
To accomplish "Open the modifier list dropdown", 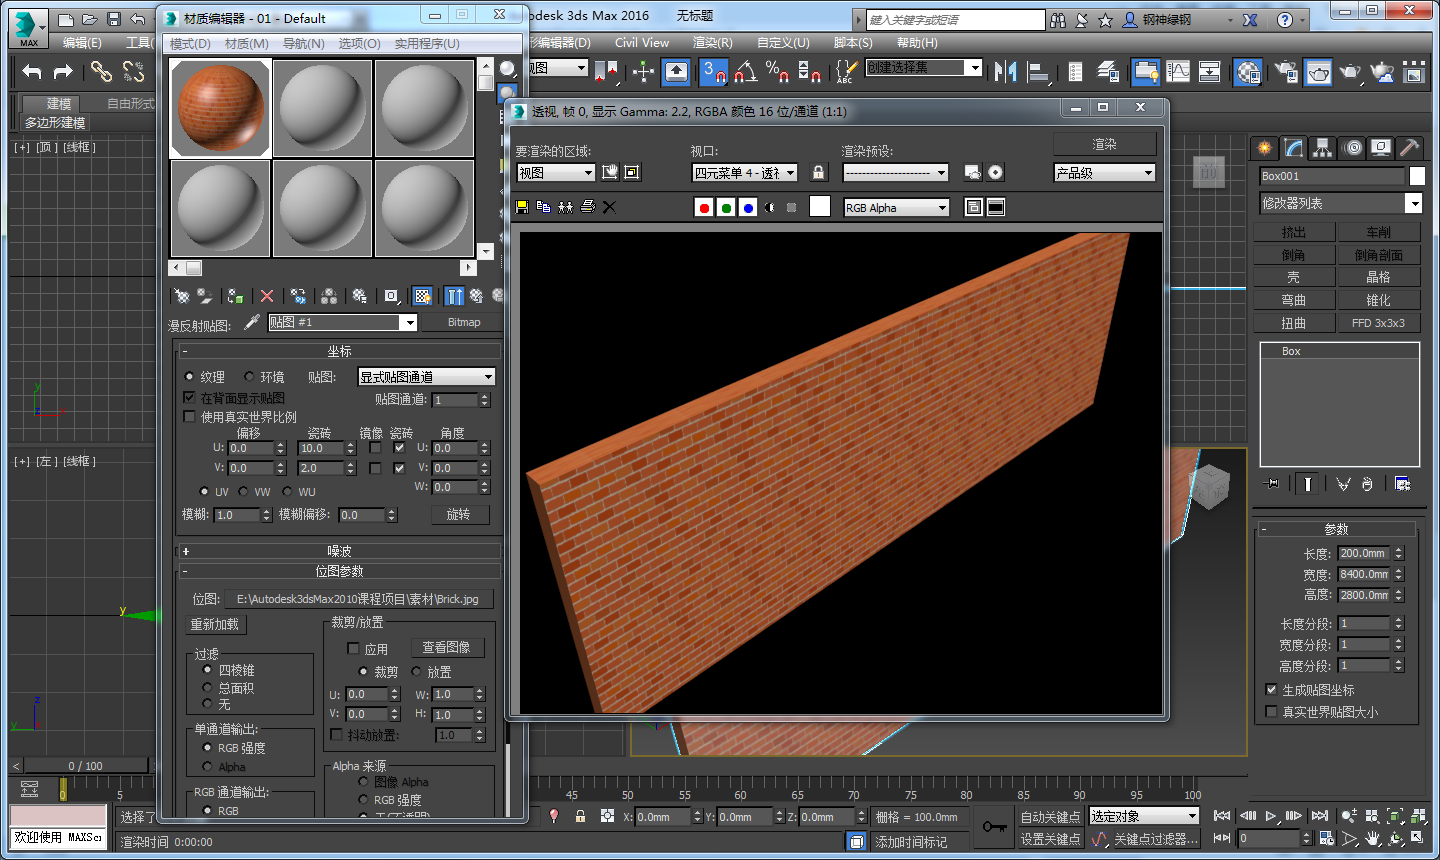I will [1340, 203].
